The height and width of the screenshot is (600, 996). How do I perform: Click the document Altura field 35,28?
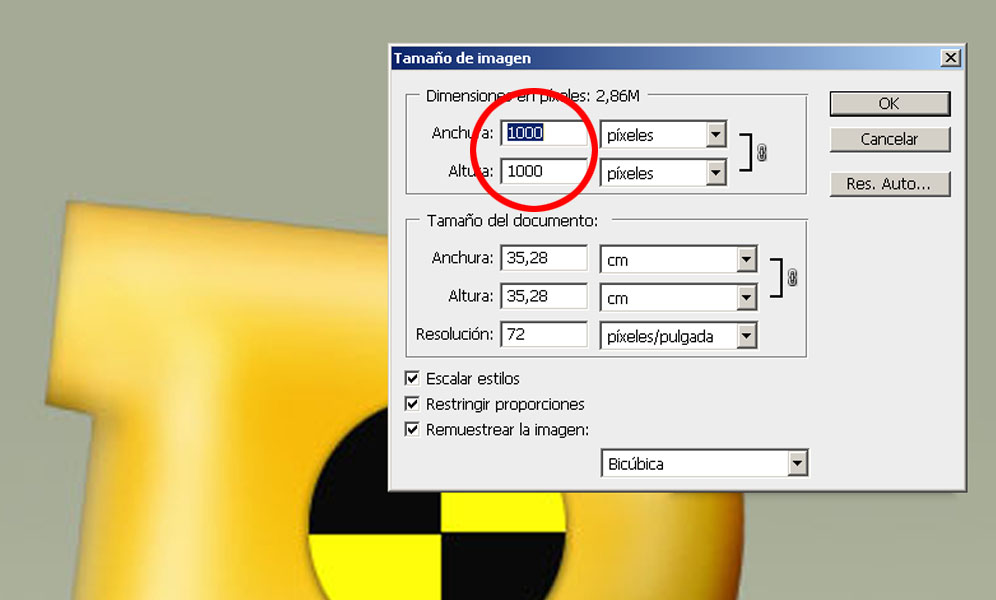[x=544, y=297]
